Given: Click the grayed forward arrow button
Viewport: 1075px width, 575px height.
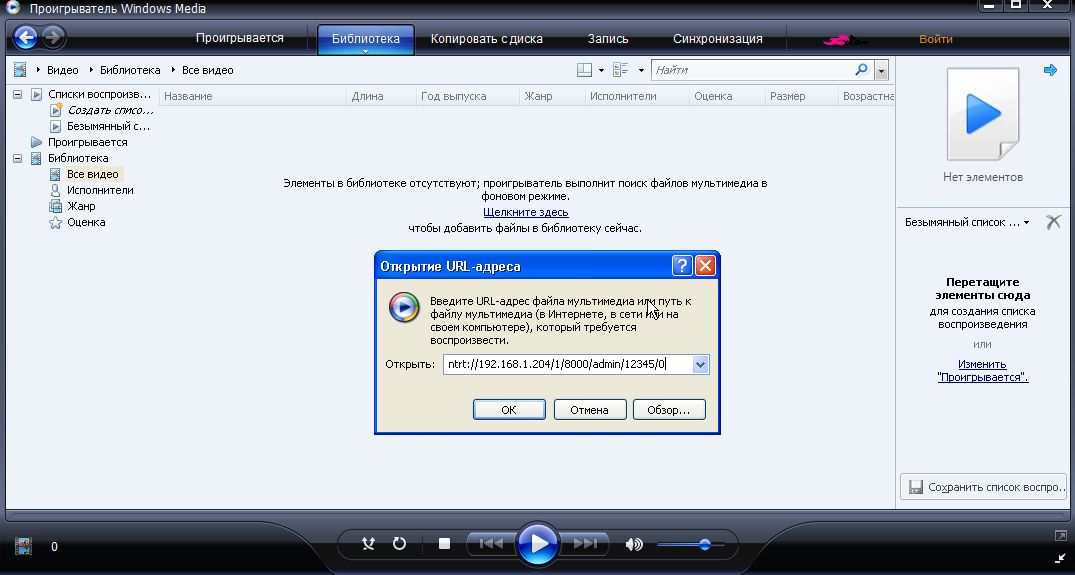Looking at the screenshot, I should (53, 37).
